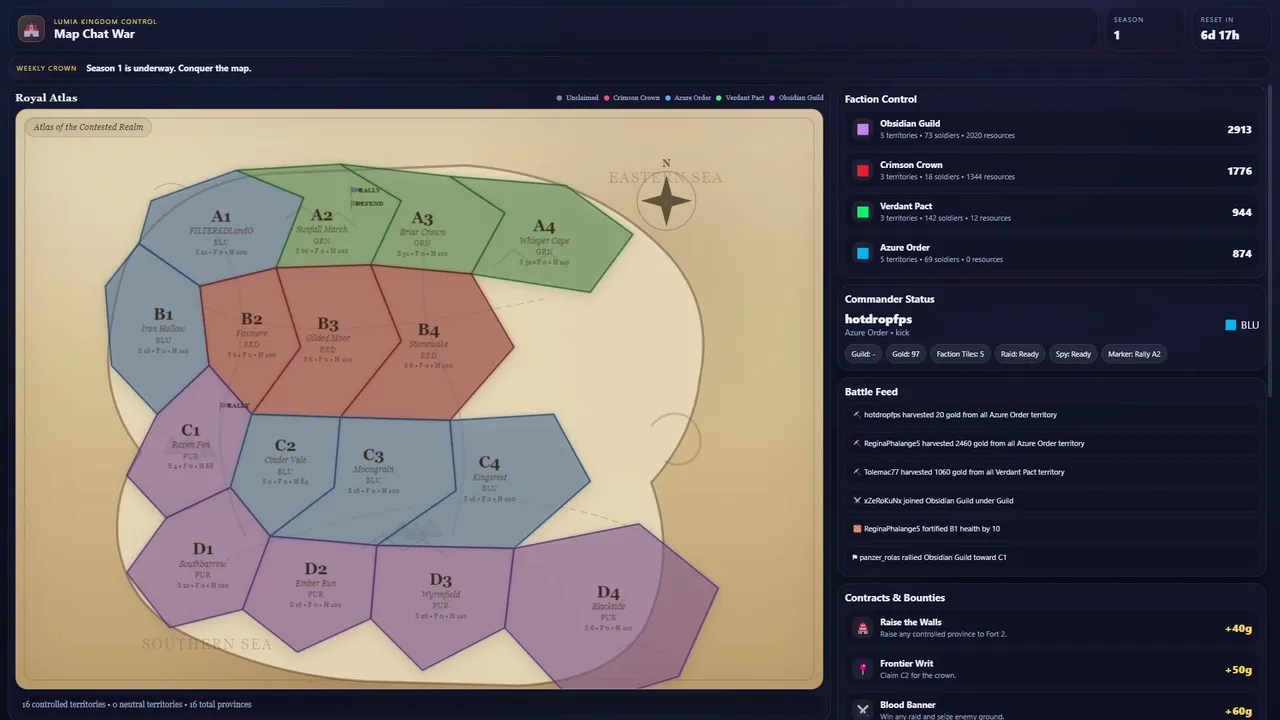Image resolution: width=1280 pixels, height=720 pixels.
Task: Click the Blood Banner crossed swords icon
Action: click(x=862, y=710)
